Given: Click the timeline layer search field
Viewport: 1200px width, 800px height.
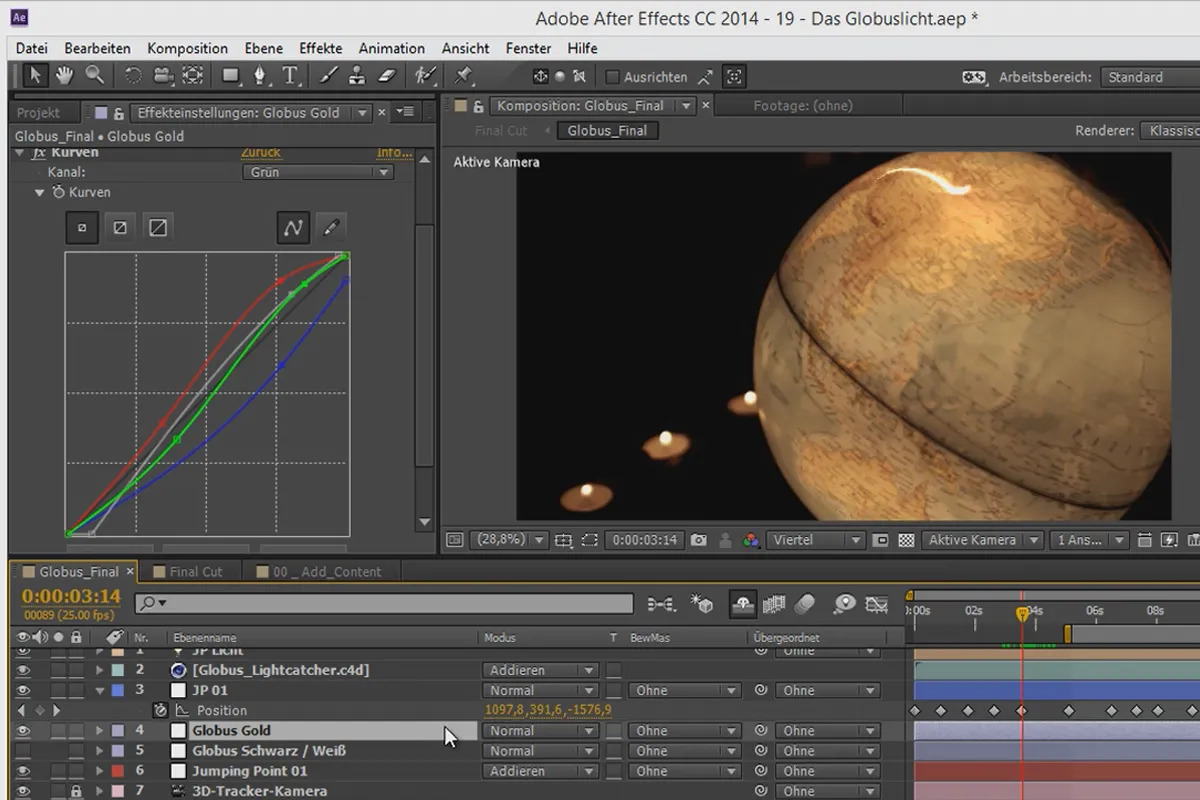Looking at the screenshot, I should point(384,603).
